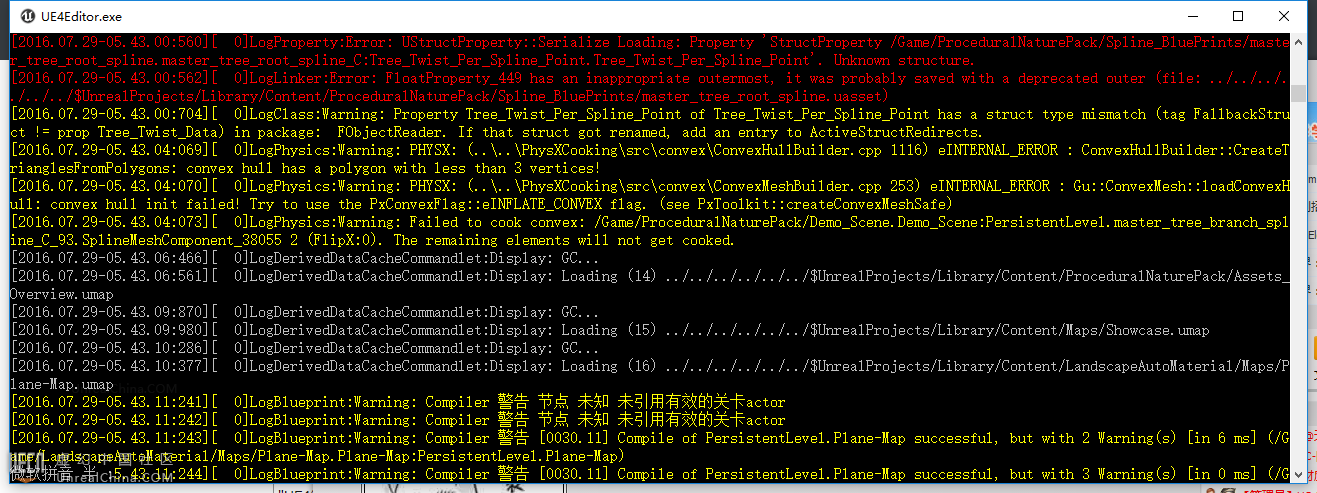Click the yellow LogClass Warning line

point(650,123)
